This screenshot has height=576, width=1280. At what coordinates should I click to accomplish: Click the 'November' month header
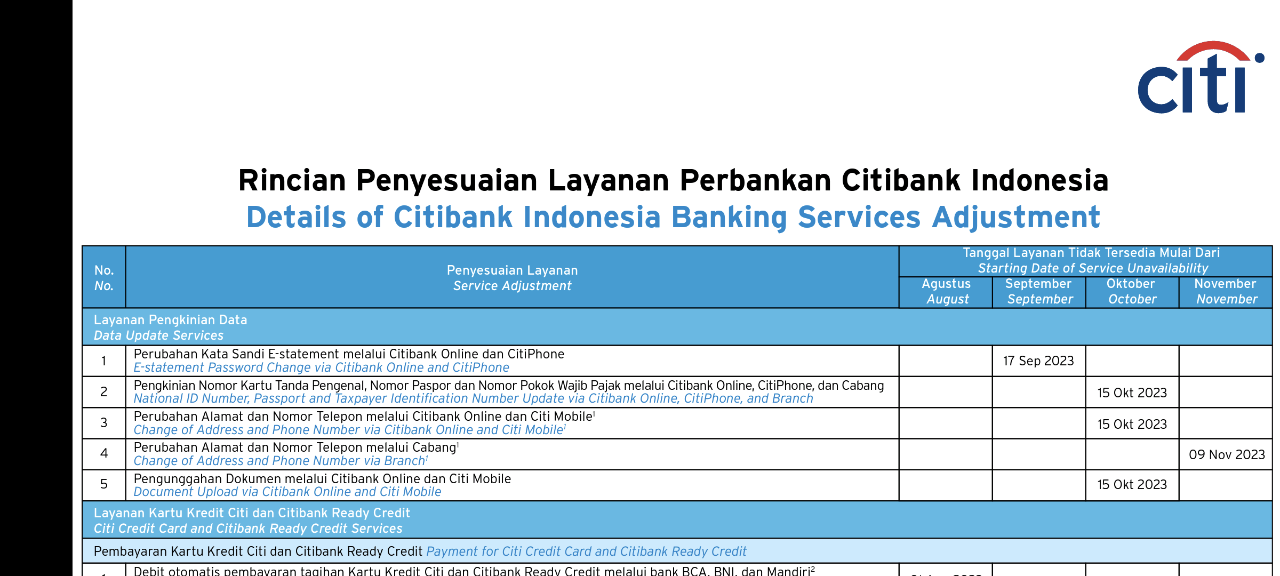click(1226, 291)
